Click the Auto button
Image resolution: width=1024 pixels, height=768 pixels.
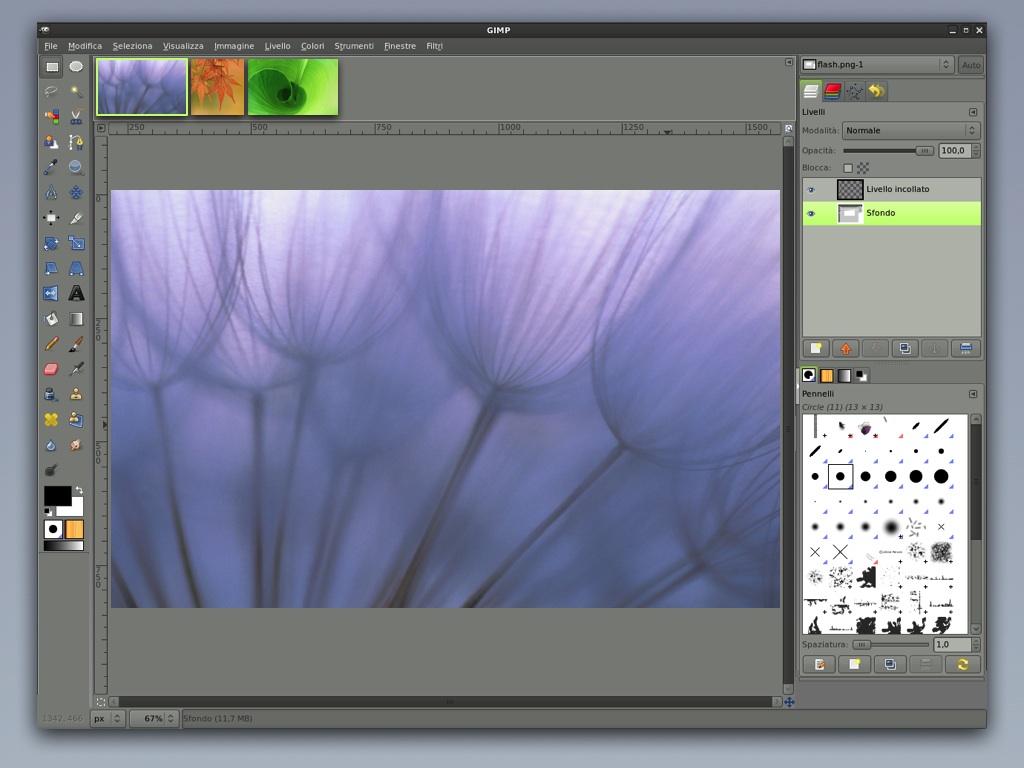(970, 65)
